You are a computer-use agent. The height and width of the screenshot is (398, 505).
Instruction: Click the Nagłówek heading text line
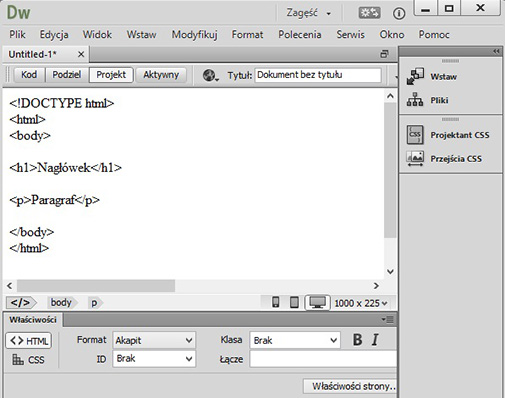click(66, 168)
